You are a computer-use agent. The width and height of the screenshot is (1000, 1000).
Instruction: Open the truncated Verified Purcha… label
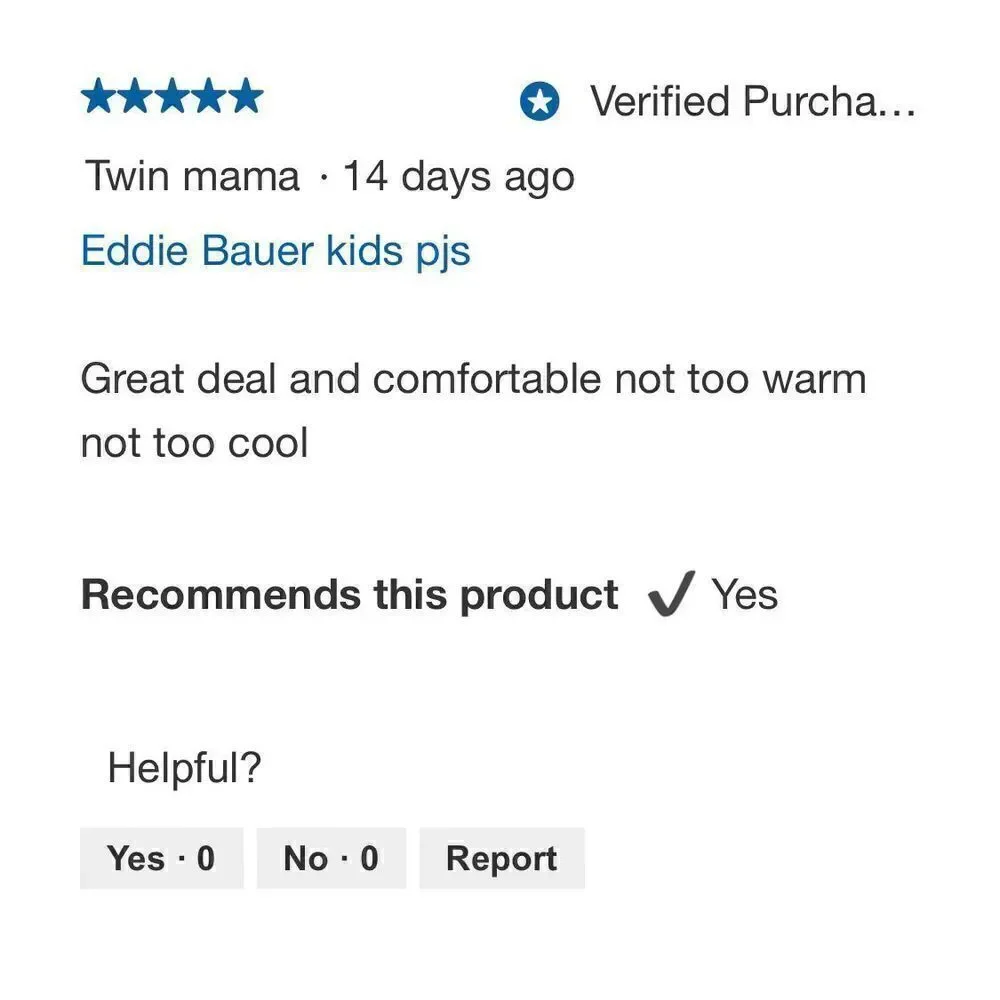(x=753, y=101)
